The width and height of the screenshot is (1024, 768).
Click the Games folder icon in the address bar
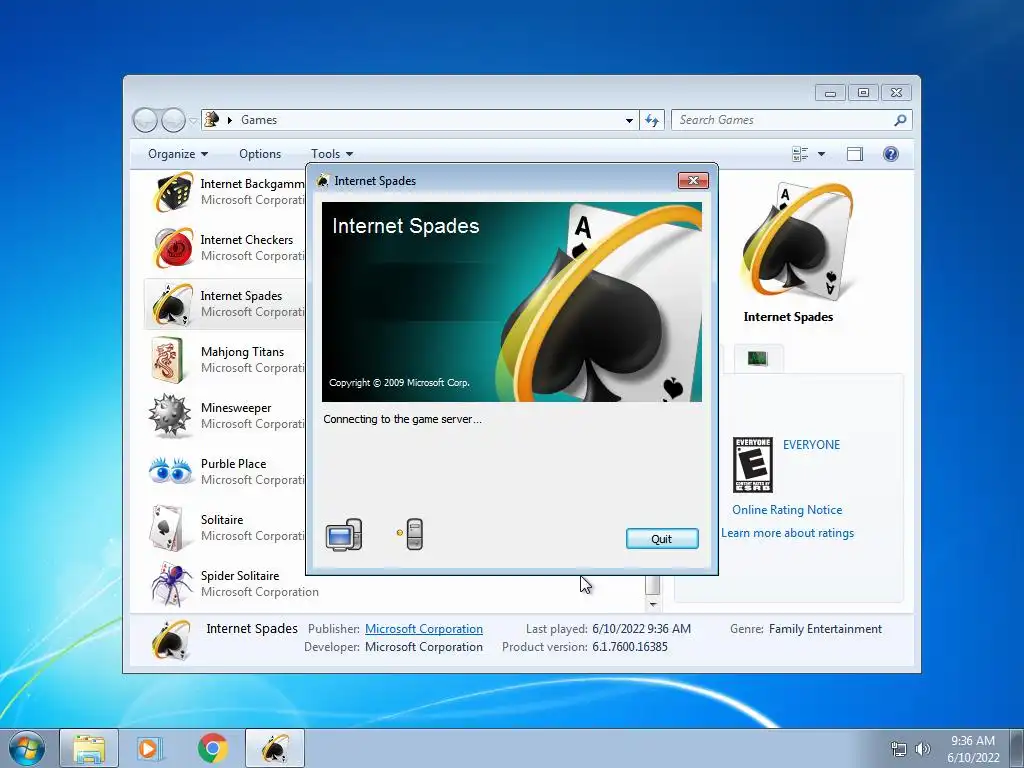[212, 120]
